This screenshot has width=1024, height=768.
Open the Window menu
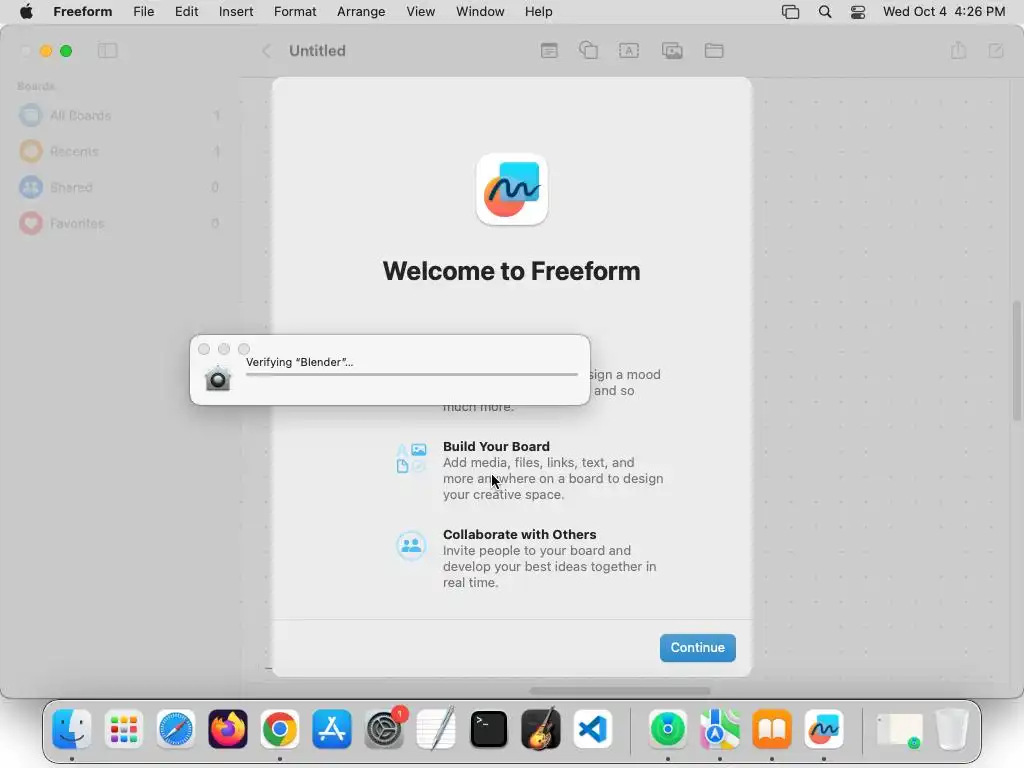coord(479,12)
